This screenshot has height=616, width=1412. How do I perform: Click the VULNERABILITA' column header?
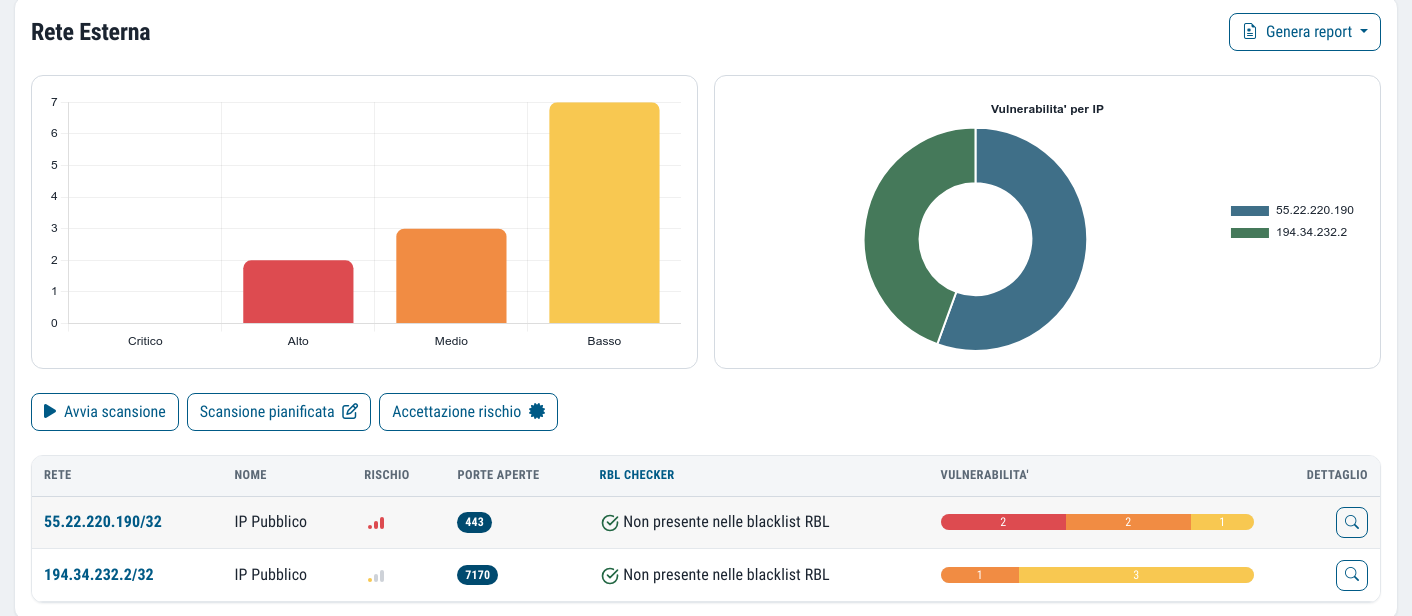click(x=985, y=475)
